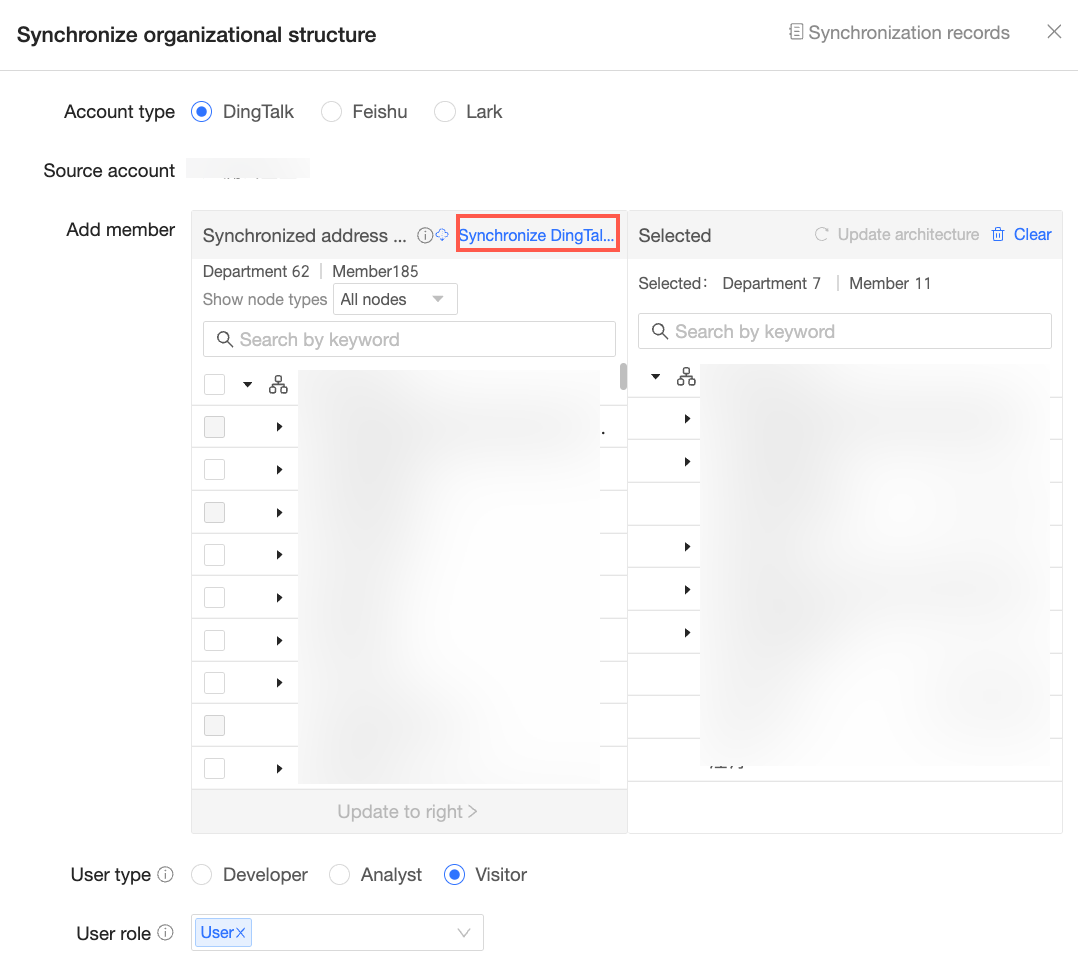Viewport: 1078px width, 972px height.
Task: Click the Synchronize DingTalk link
Action: (536, 235)
